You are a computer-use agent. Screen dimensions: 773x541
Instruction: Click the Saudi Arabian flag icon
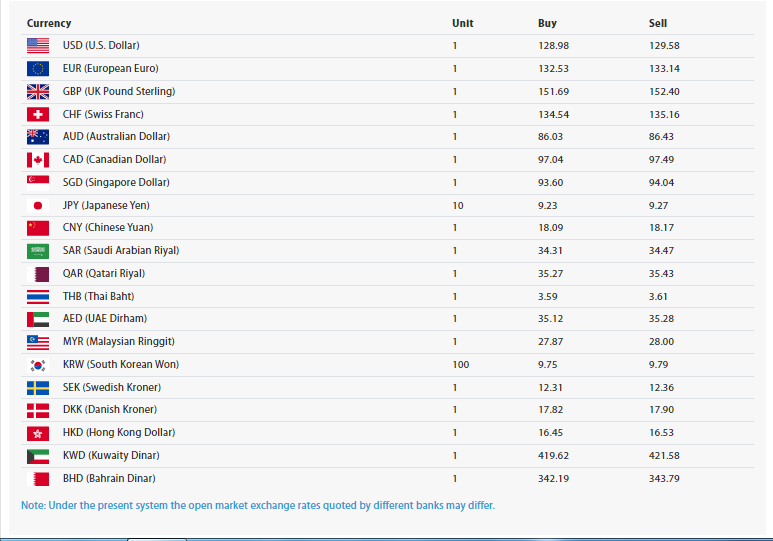(x=38, y=251)
